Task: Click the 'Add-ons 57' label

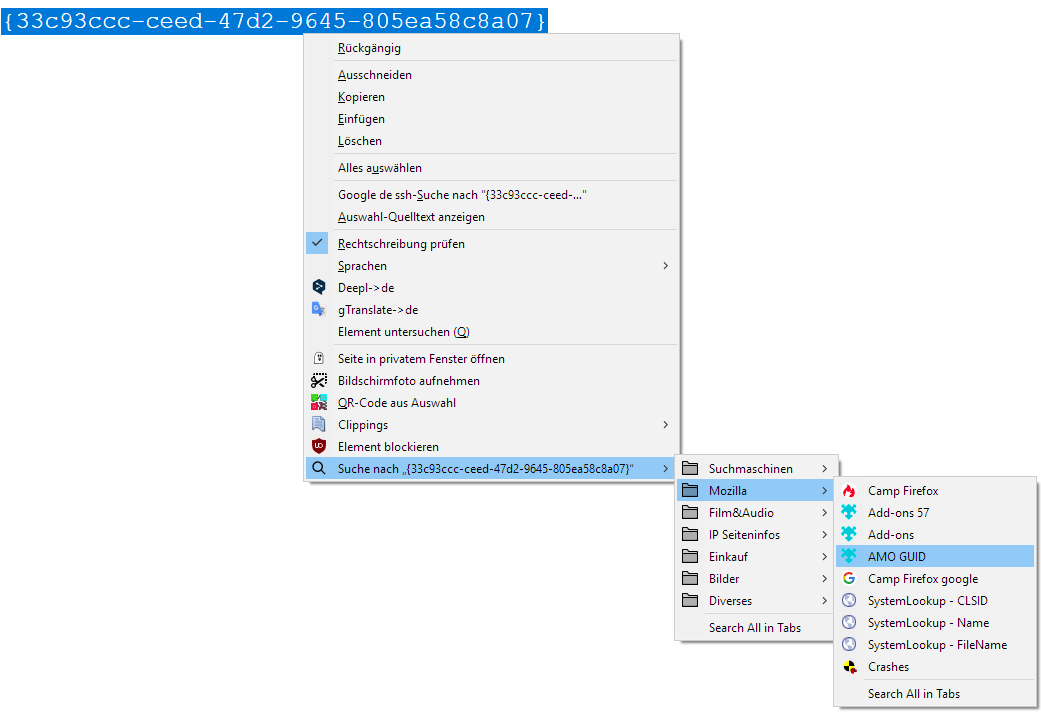Action: pyautogui.click(x=898, y=513)
